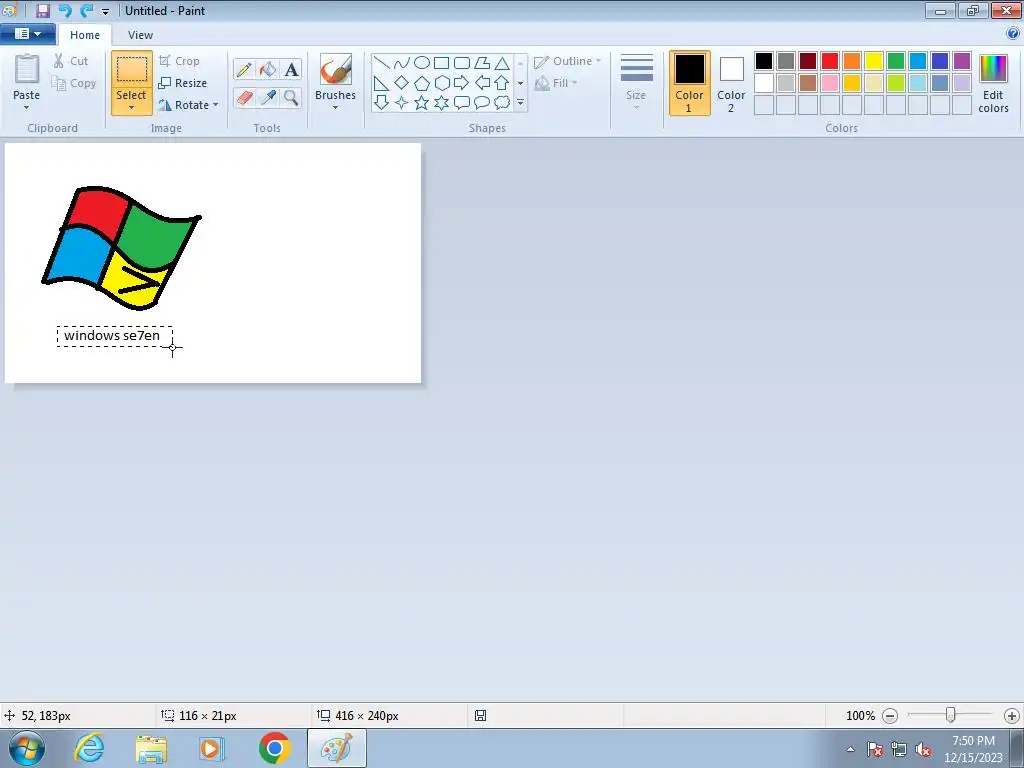Click the zoom slider handle
The image size is (1024, 768).
[x=951, y=716]
